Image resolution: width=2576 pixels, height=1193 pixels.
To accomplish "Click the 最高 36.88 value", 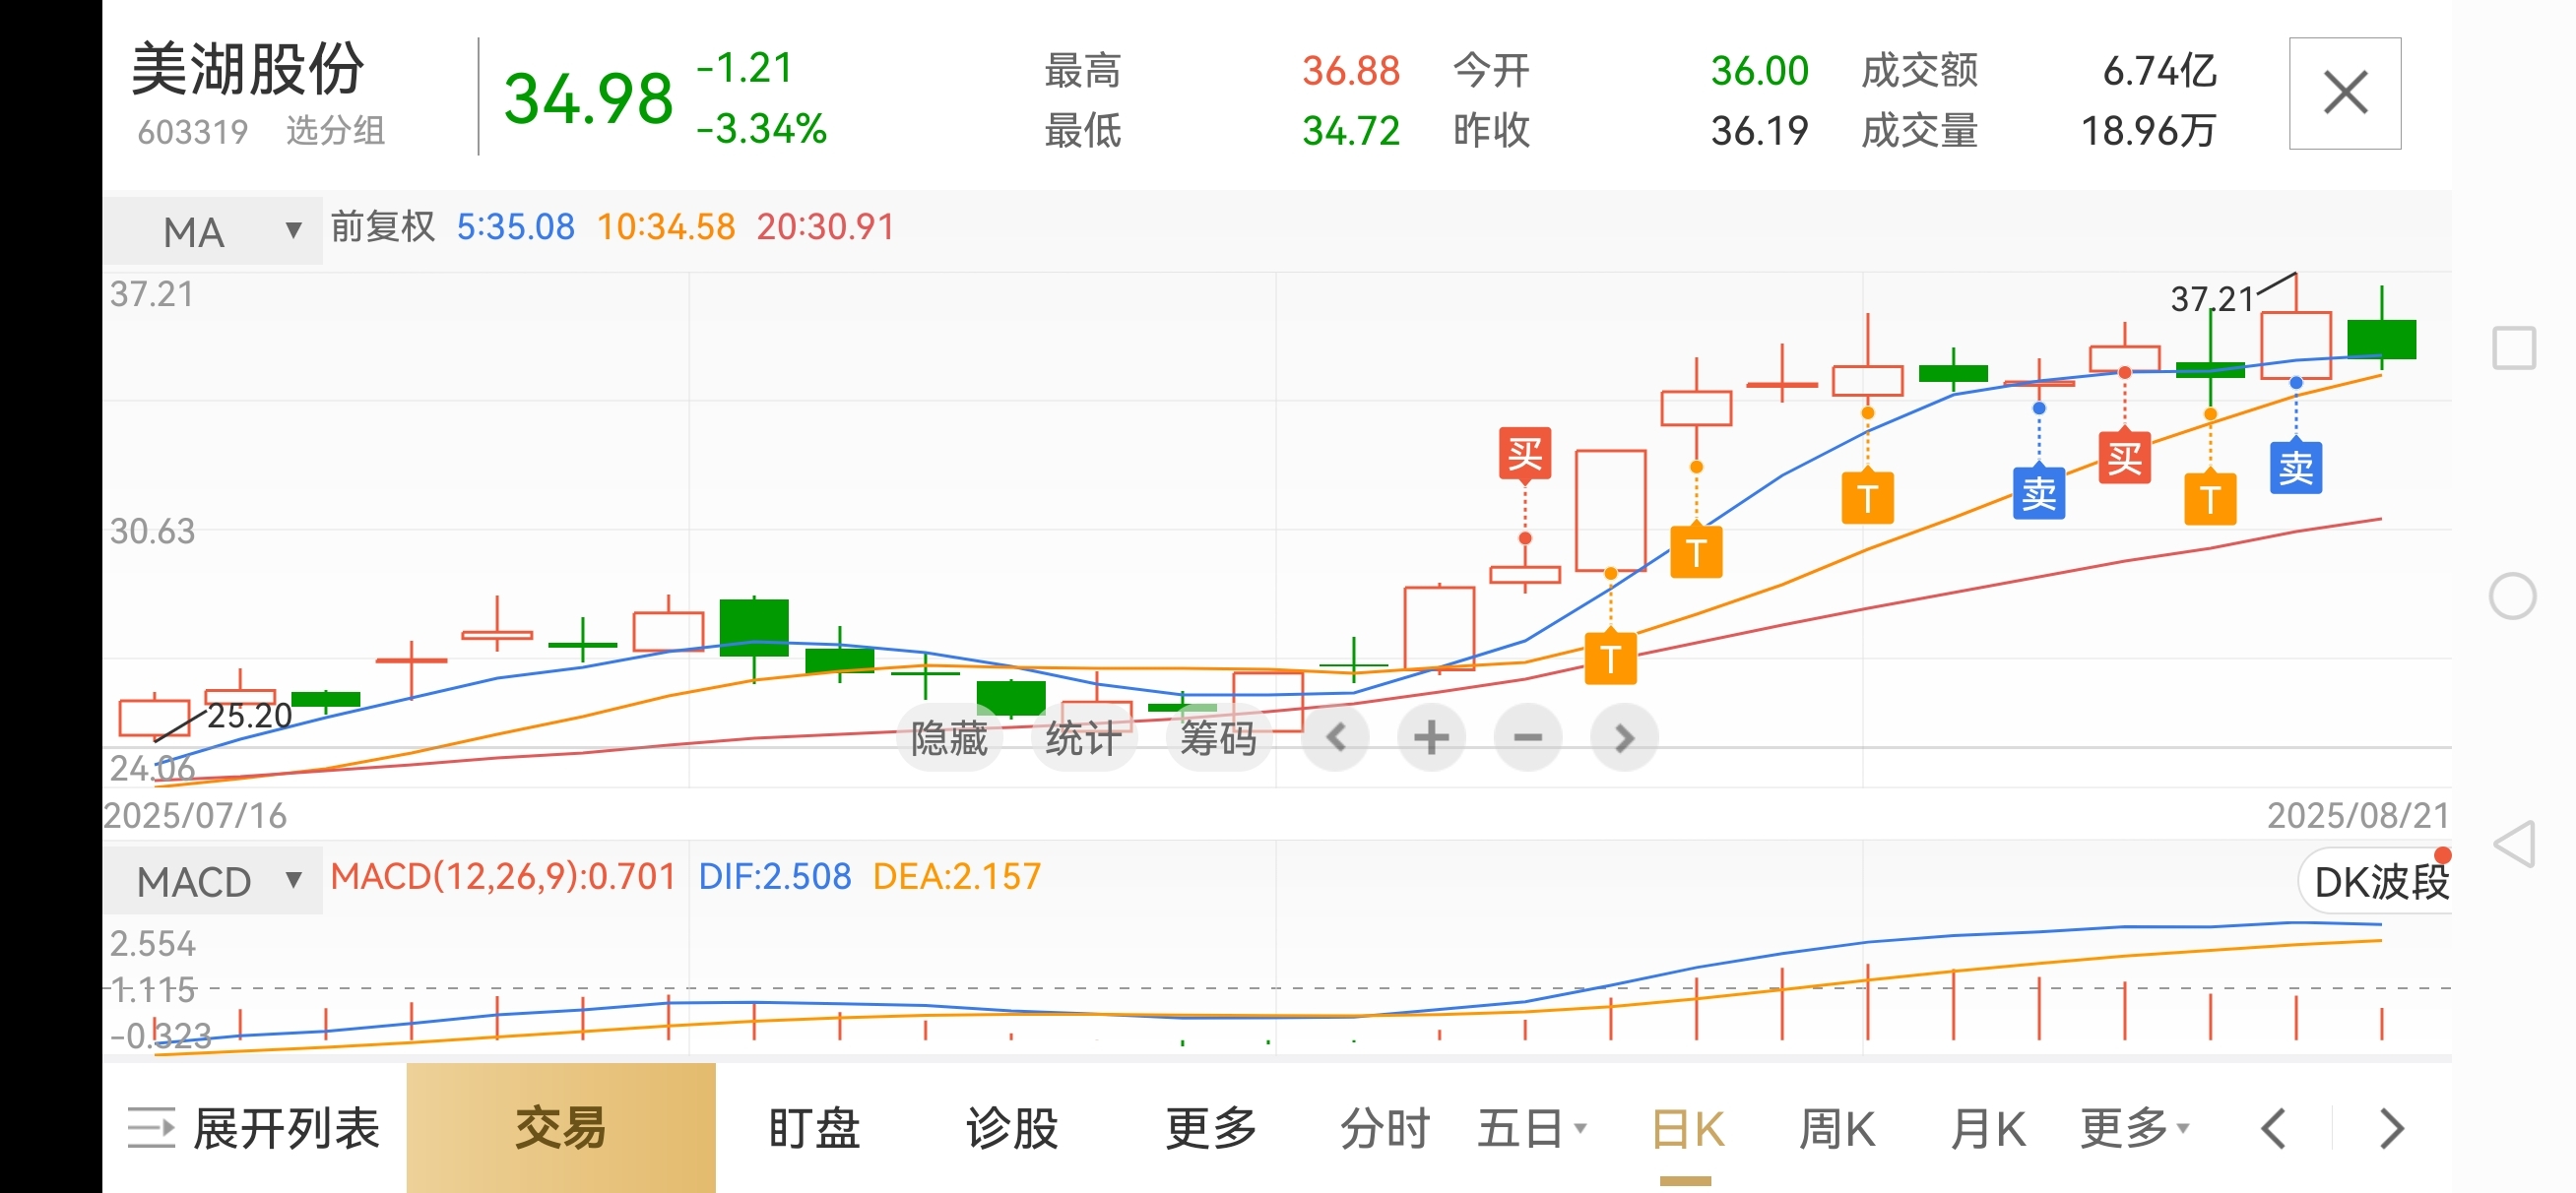I will 1351,71.
